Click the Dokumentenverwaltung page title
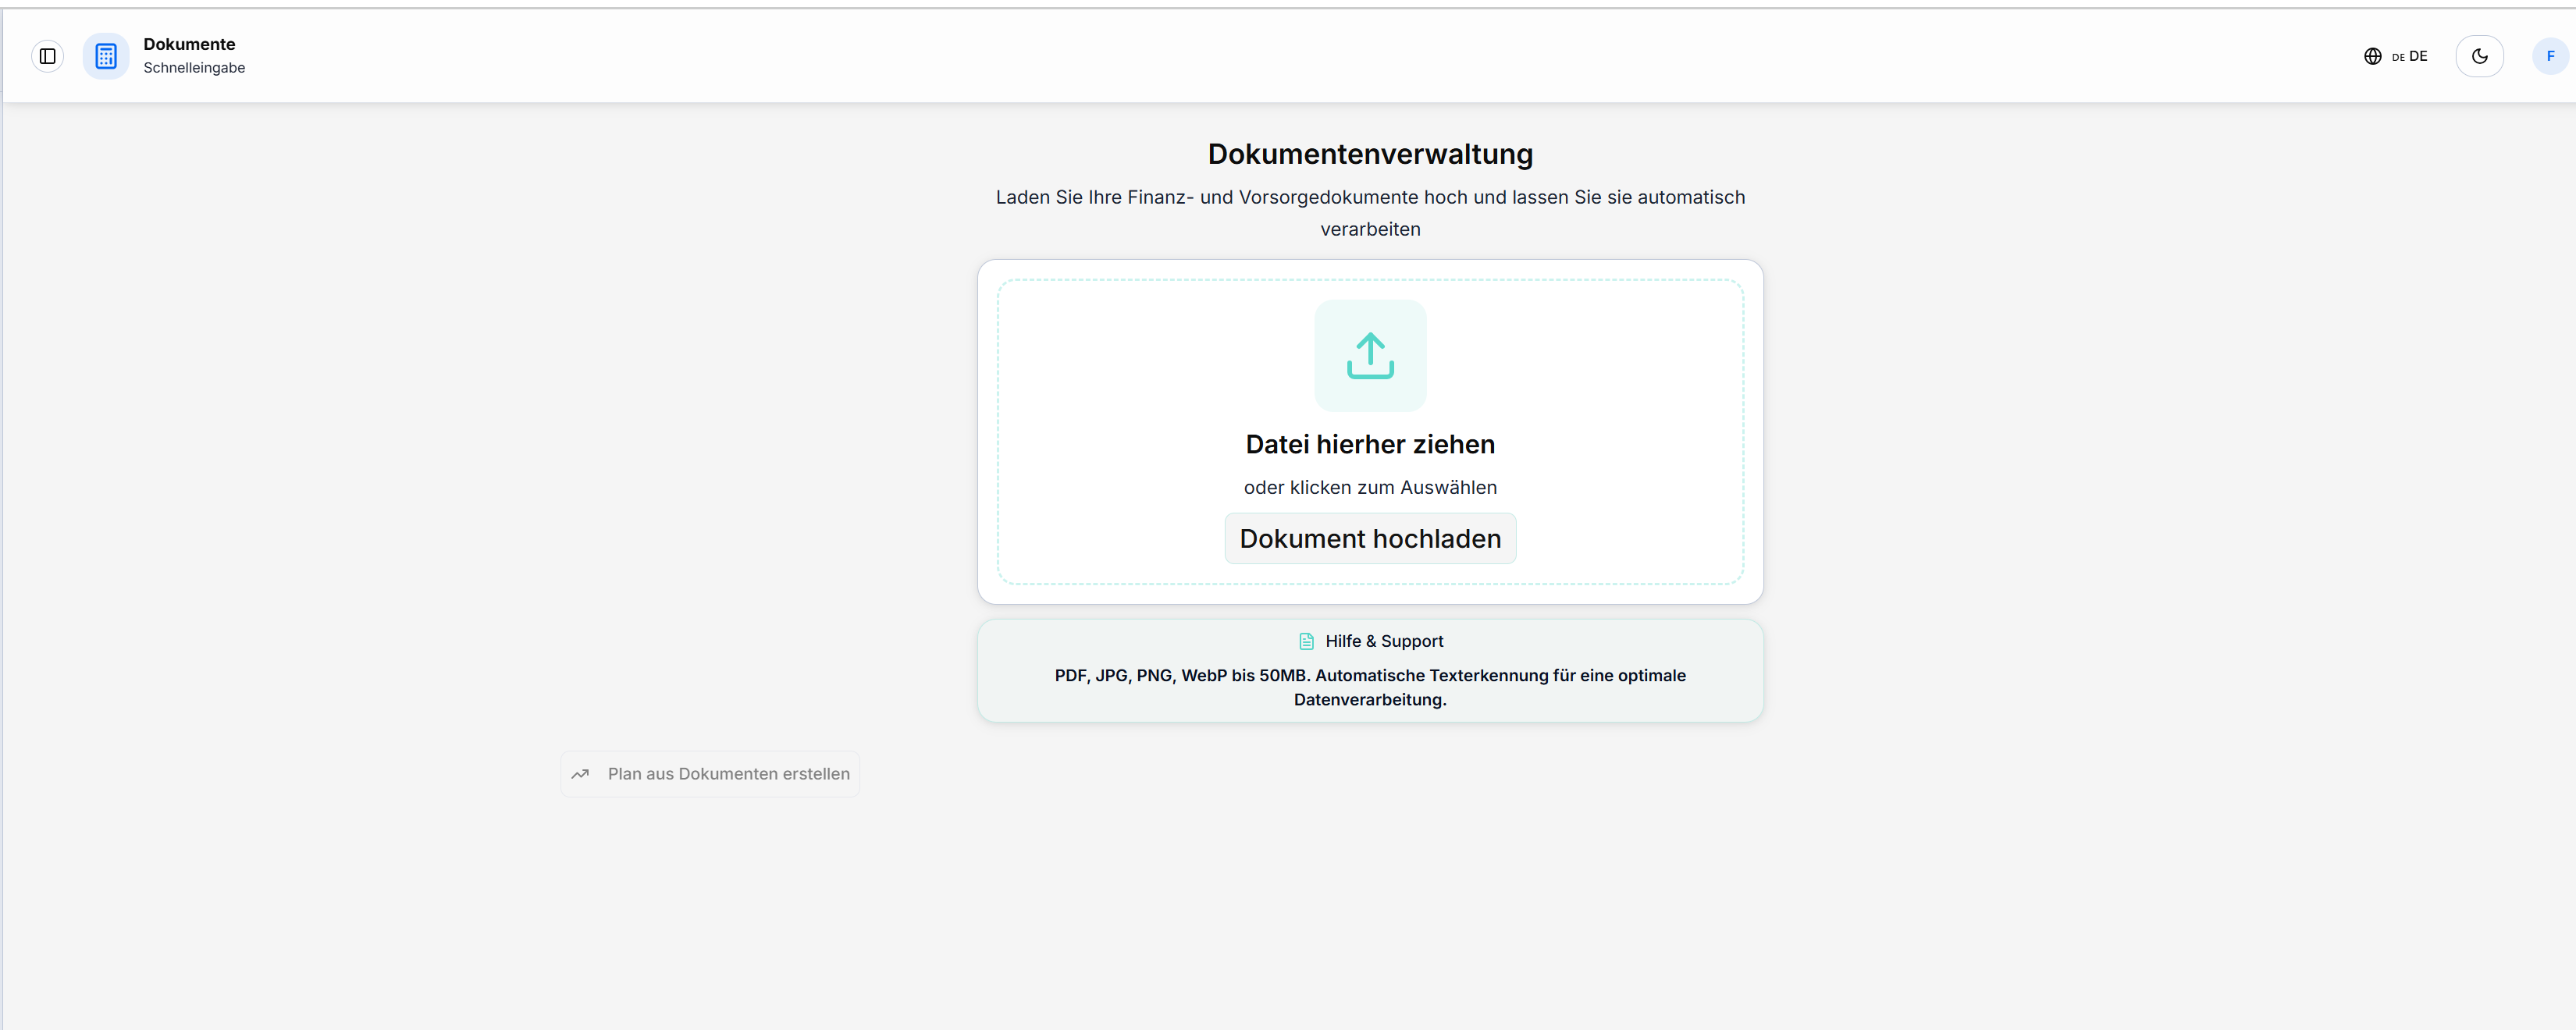The height and width of the screenshot is (1030, 2576). [x=1370, y=154]
